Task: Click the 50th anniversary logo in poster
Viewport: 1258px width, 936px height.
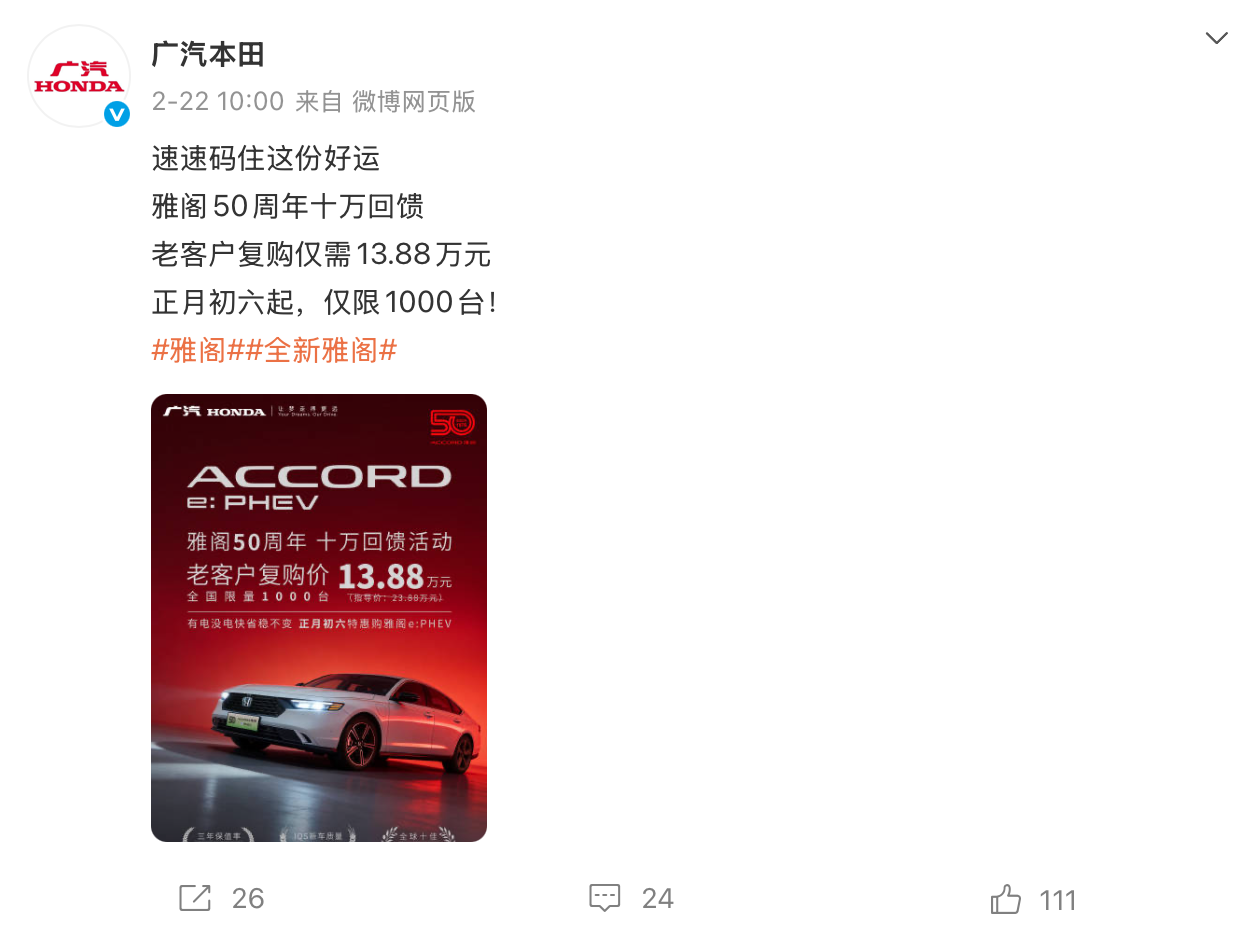Action: point(453,425)
